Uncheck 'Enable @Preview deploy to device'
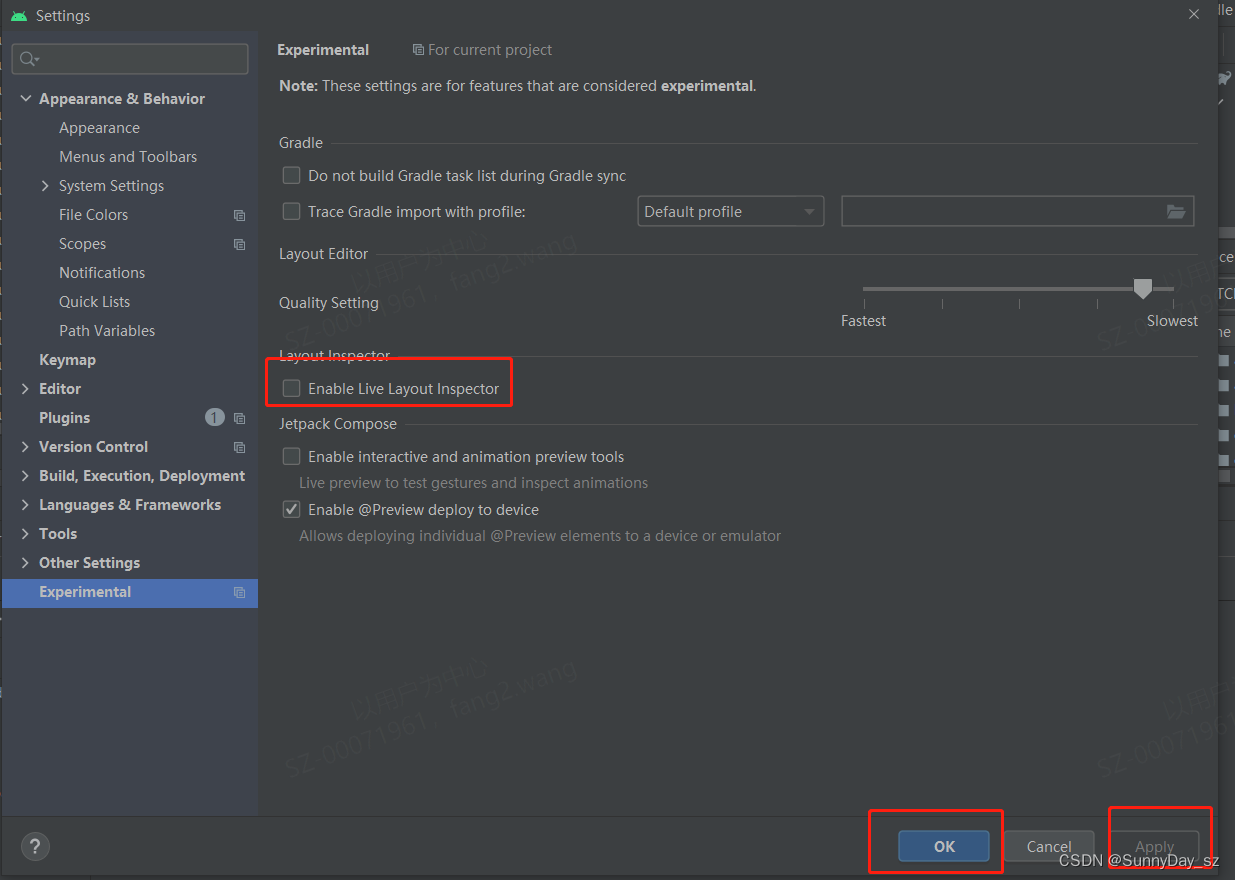Viewport: 1235px width, 880px height. tap(291, 509)
